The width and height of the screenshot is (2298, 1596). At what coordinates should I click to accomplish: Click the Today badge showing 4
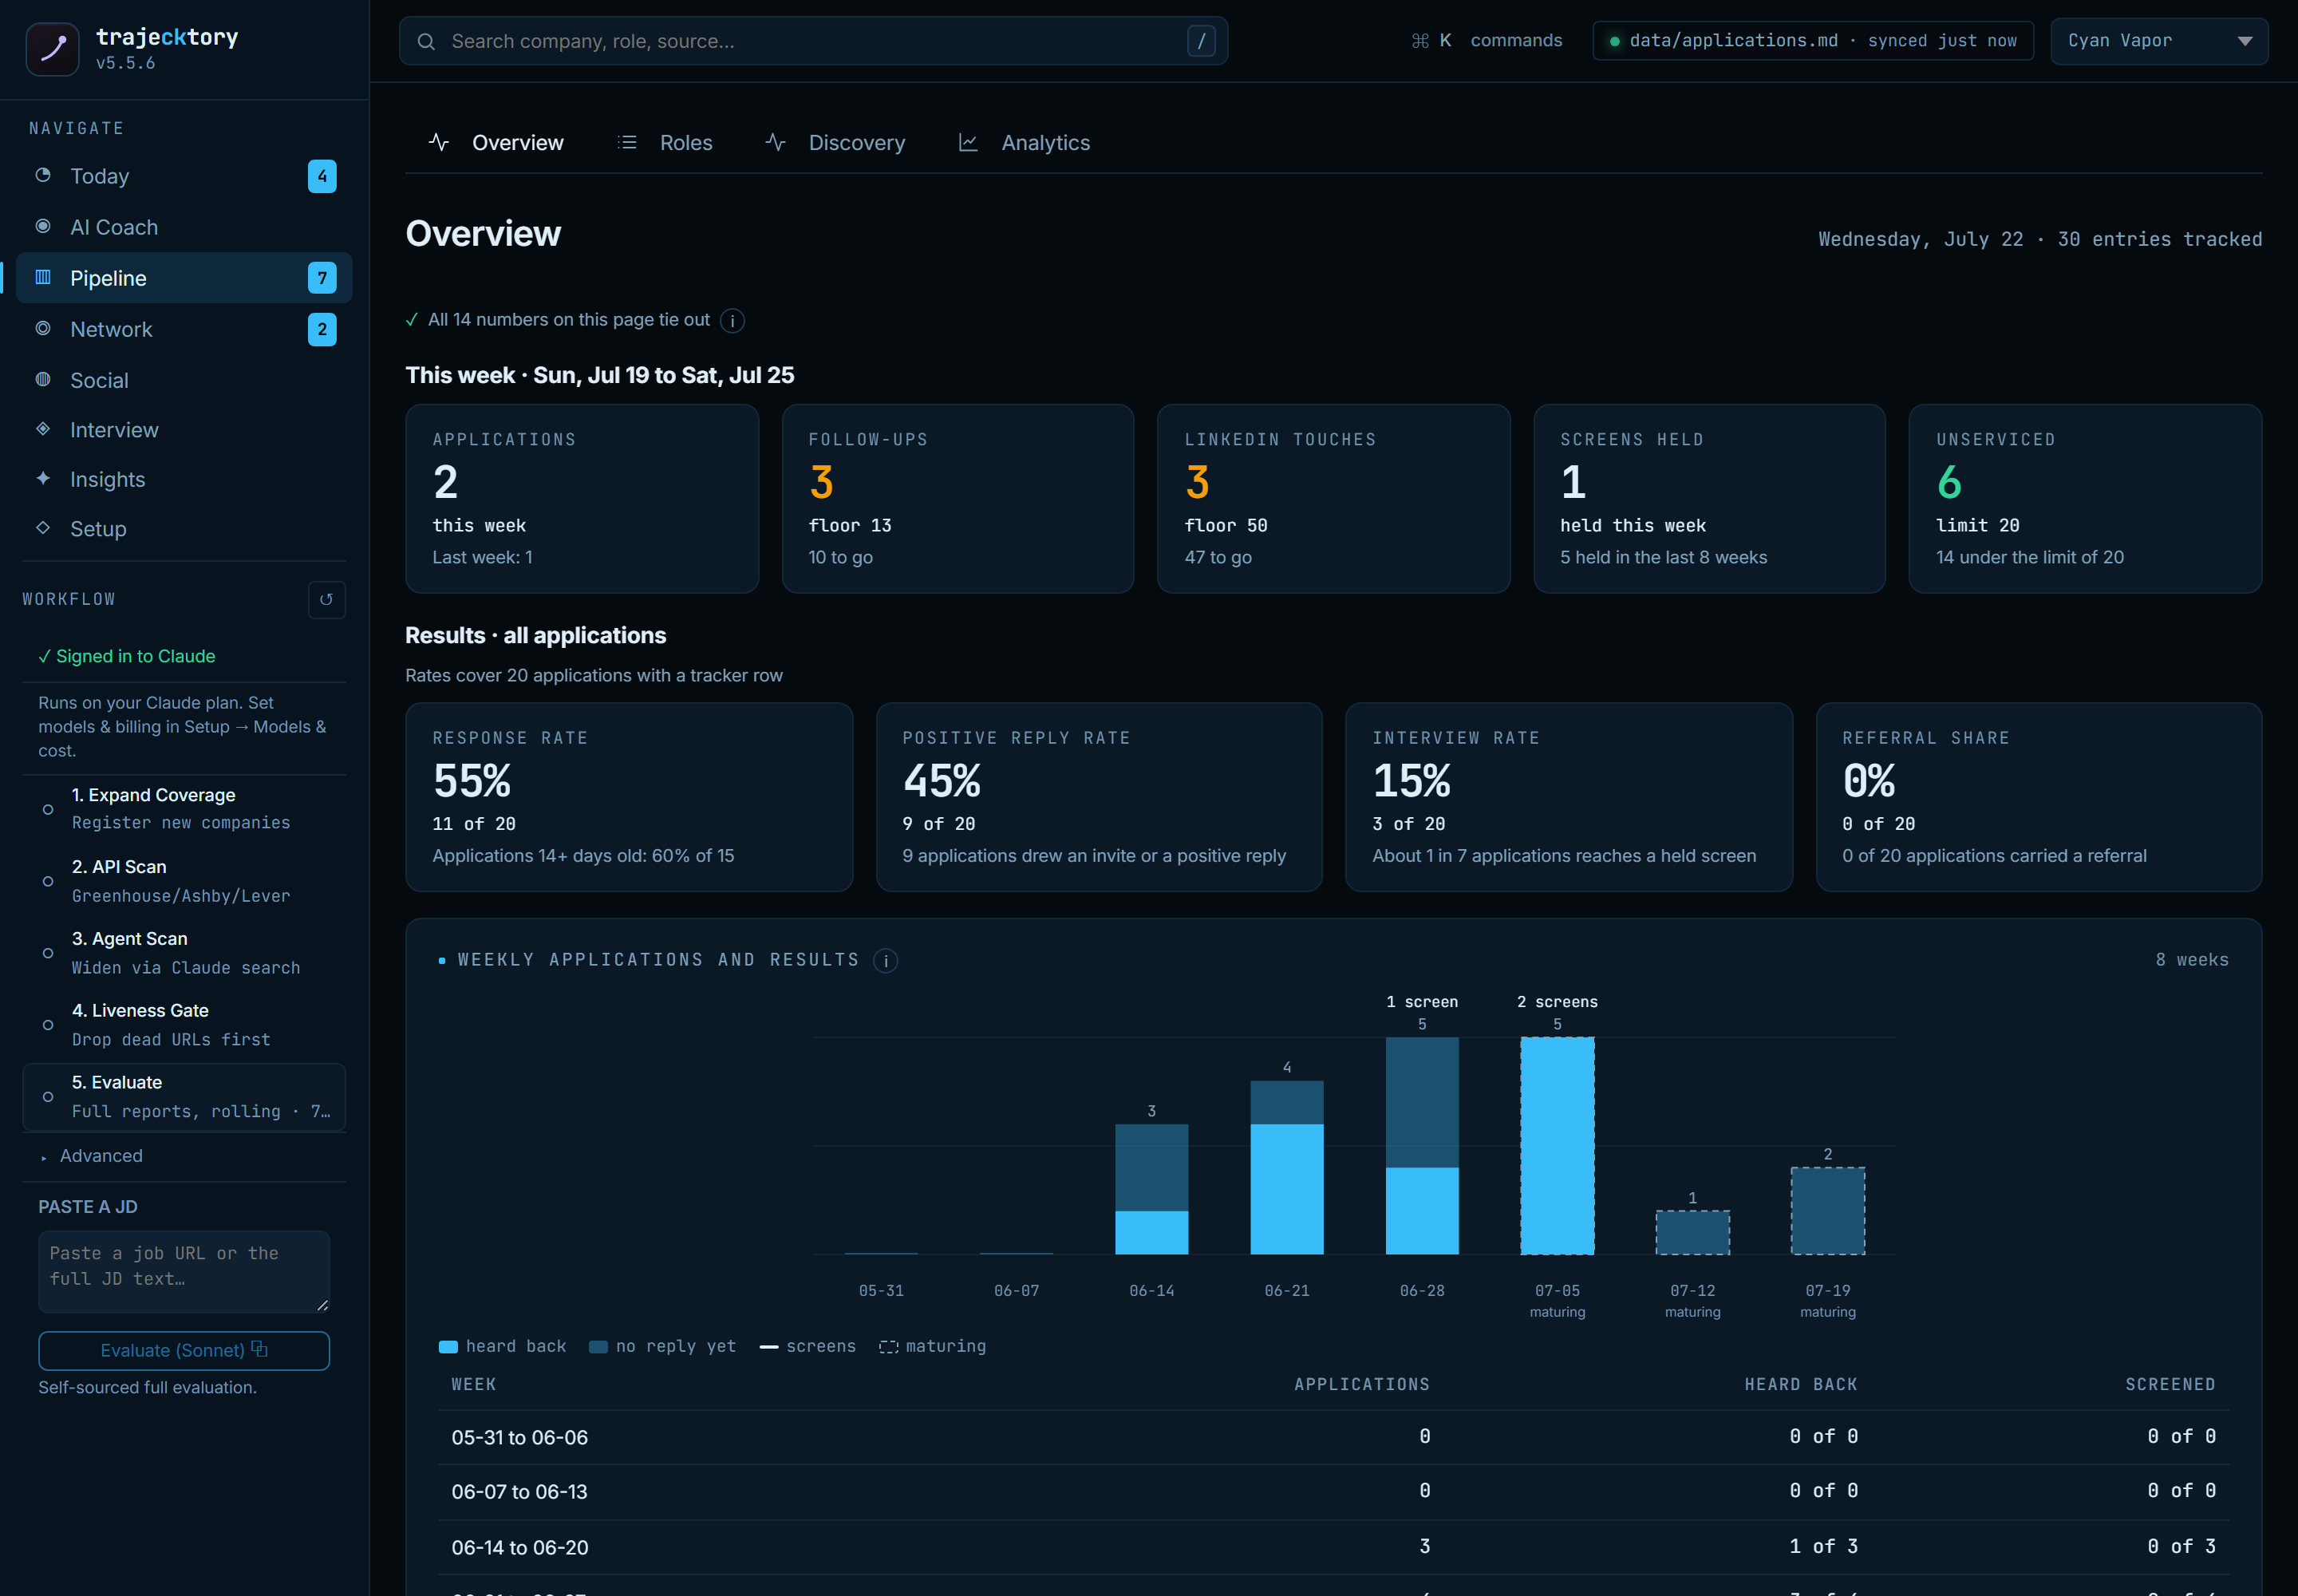pyautogui.click(x=322, y=176)
